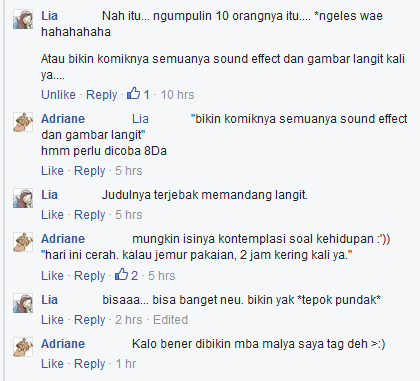Open Lia's avatar beside 'bisaaa' comment

pyautogui.click(x=23, y=303)
